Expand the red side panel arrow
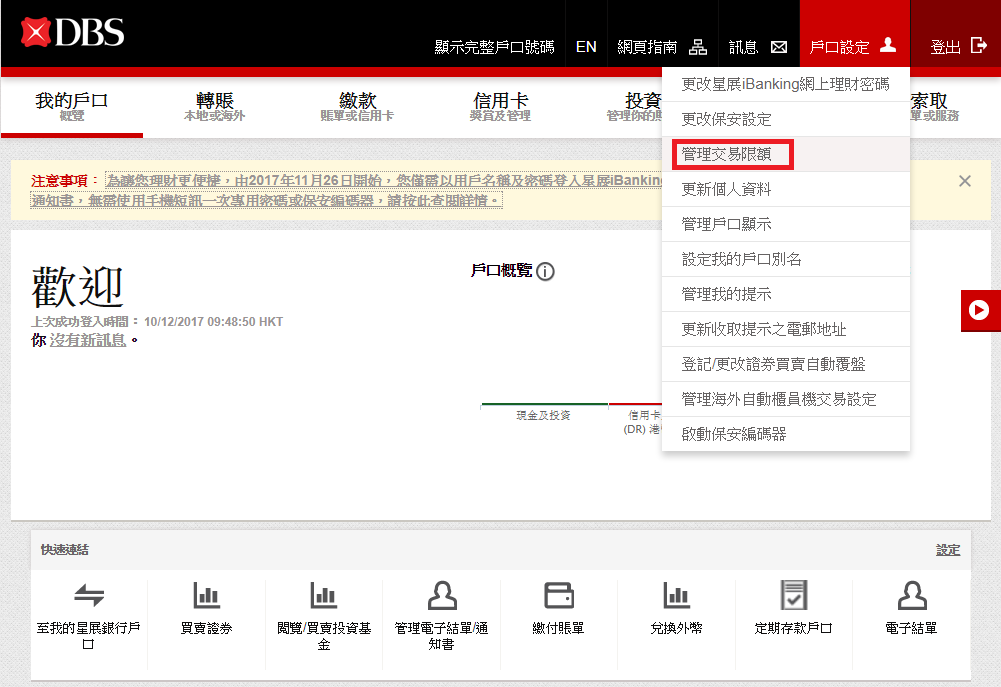1001x687 pixels. pyautogui.click(x=979, y=310)
